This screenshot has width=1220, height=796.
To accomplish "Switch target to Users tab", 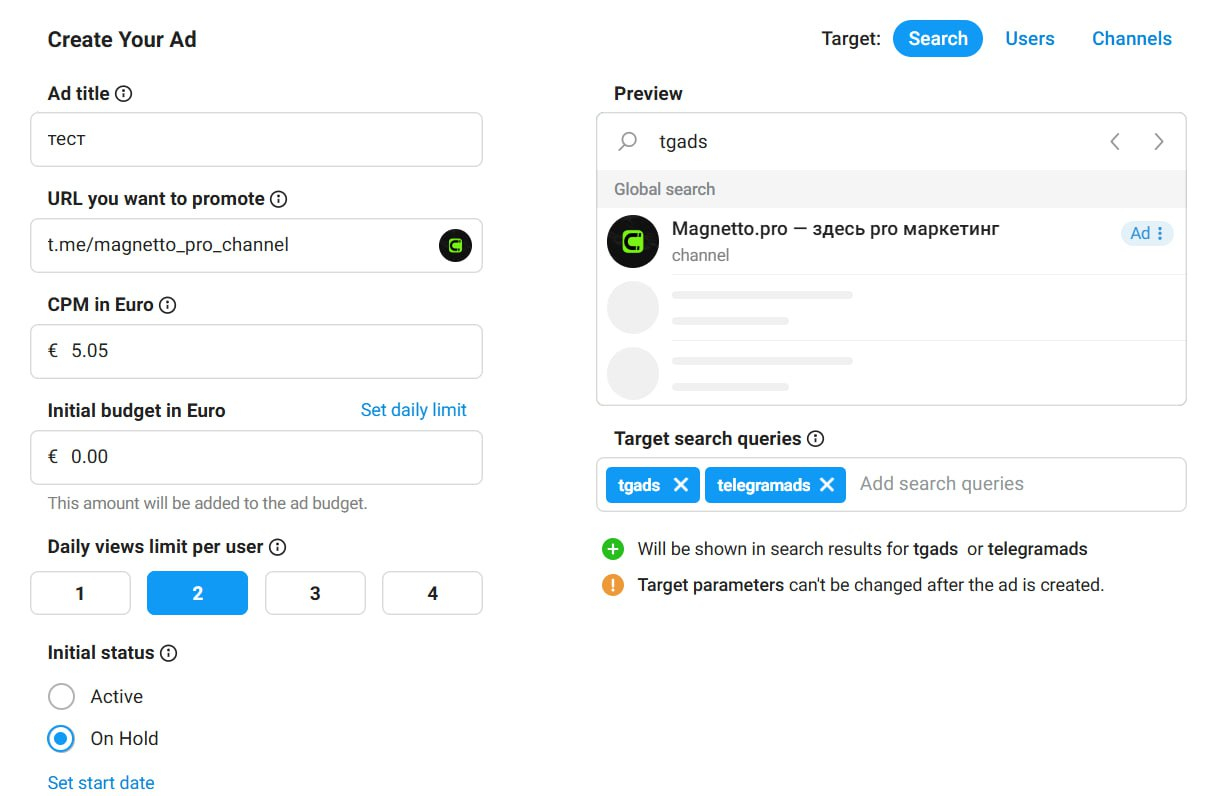I will (1029, 39).
